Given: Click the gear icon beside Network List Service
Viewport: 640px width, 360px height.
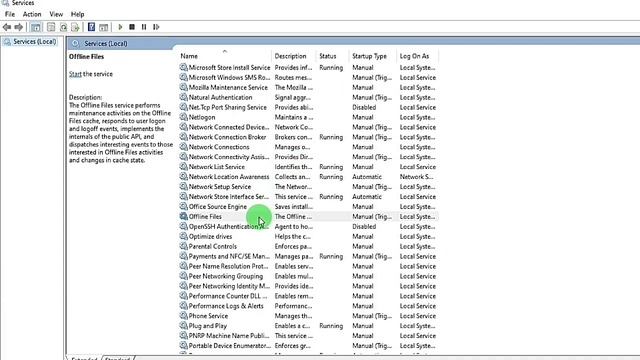Looking at the screenshot, I should point(184,167).
